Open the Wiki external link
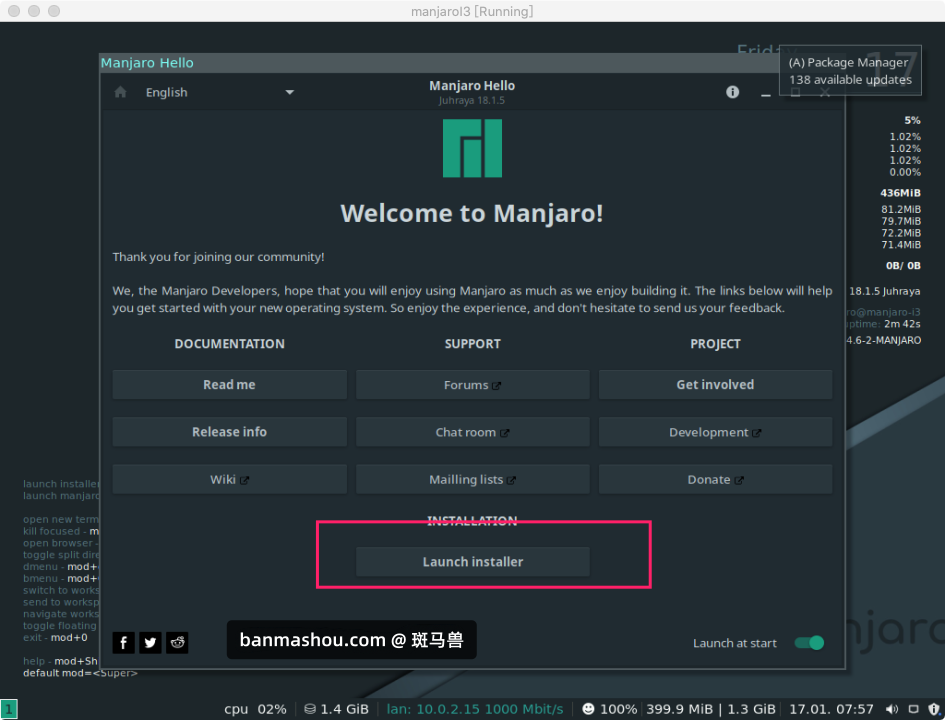 230,480
